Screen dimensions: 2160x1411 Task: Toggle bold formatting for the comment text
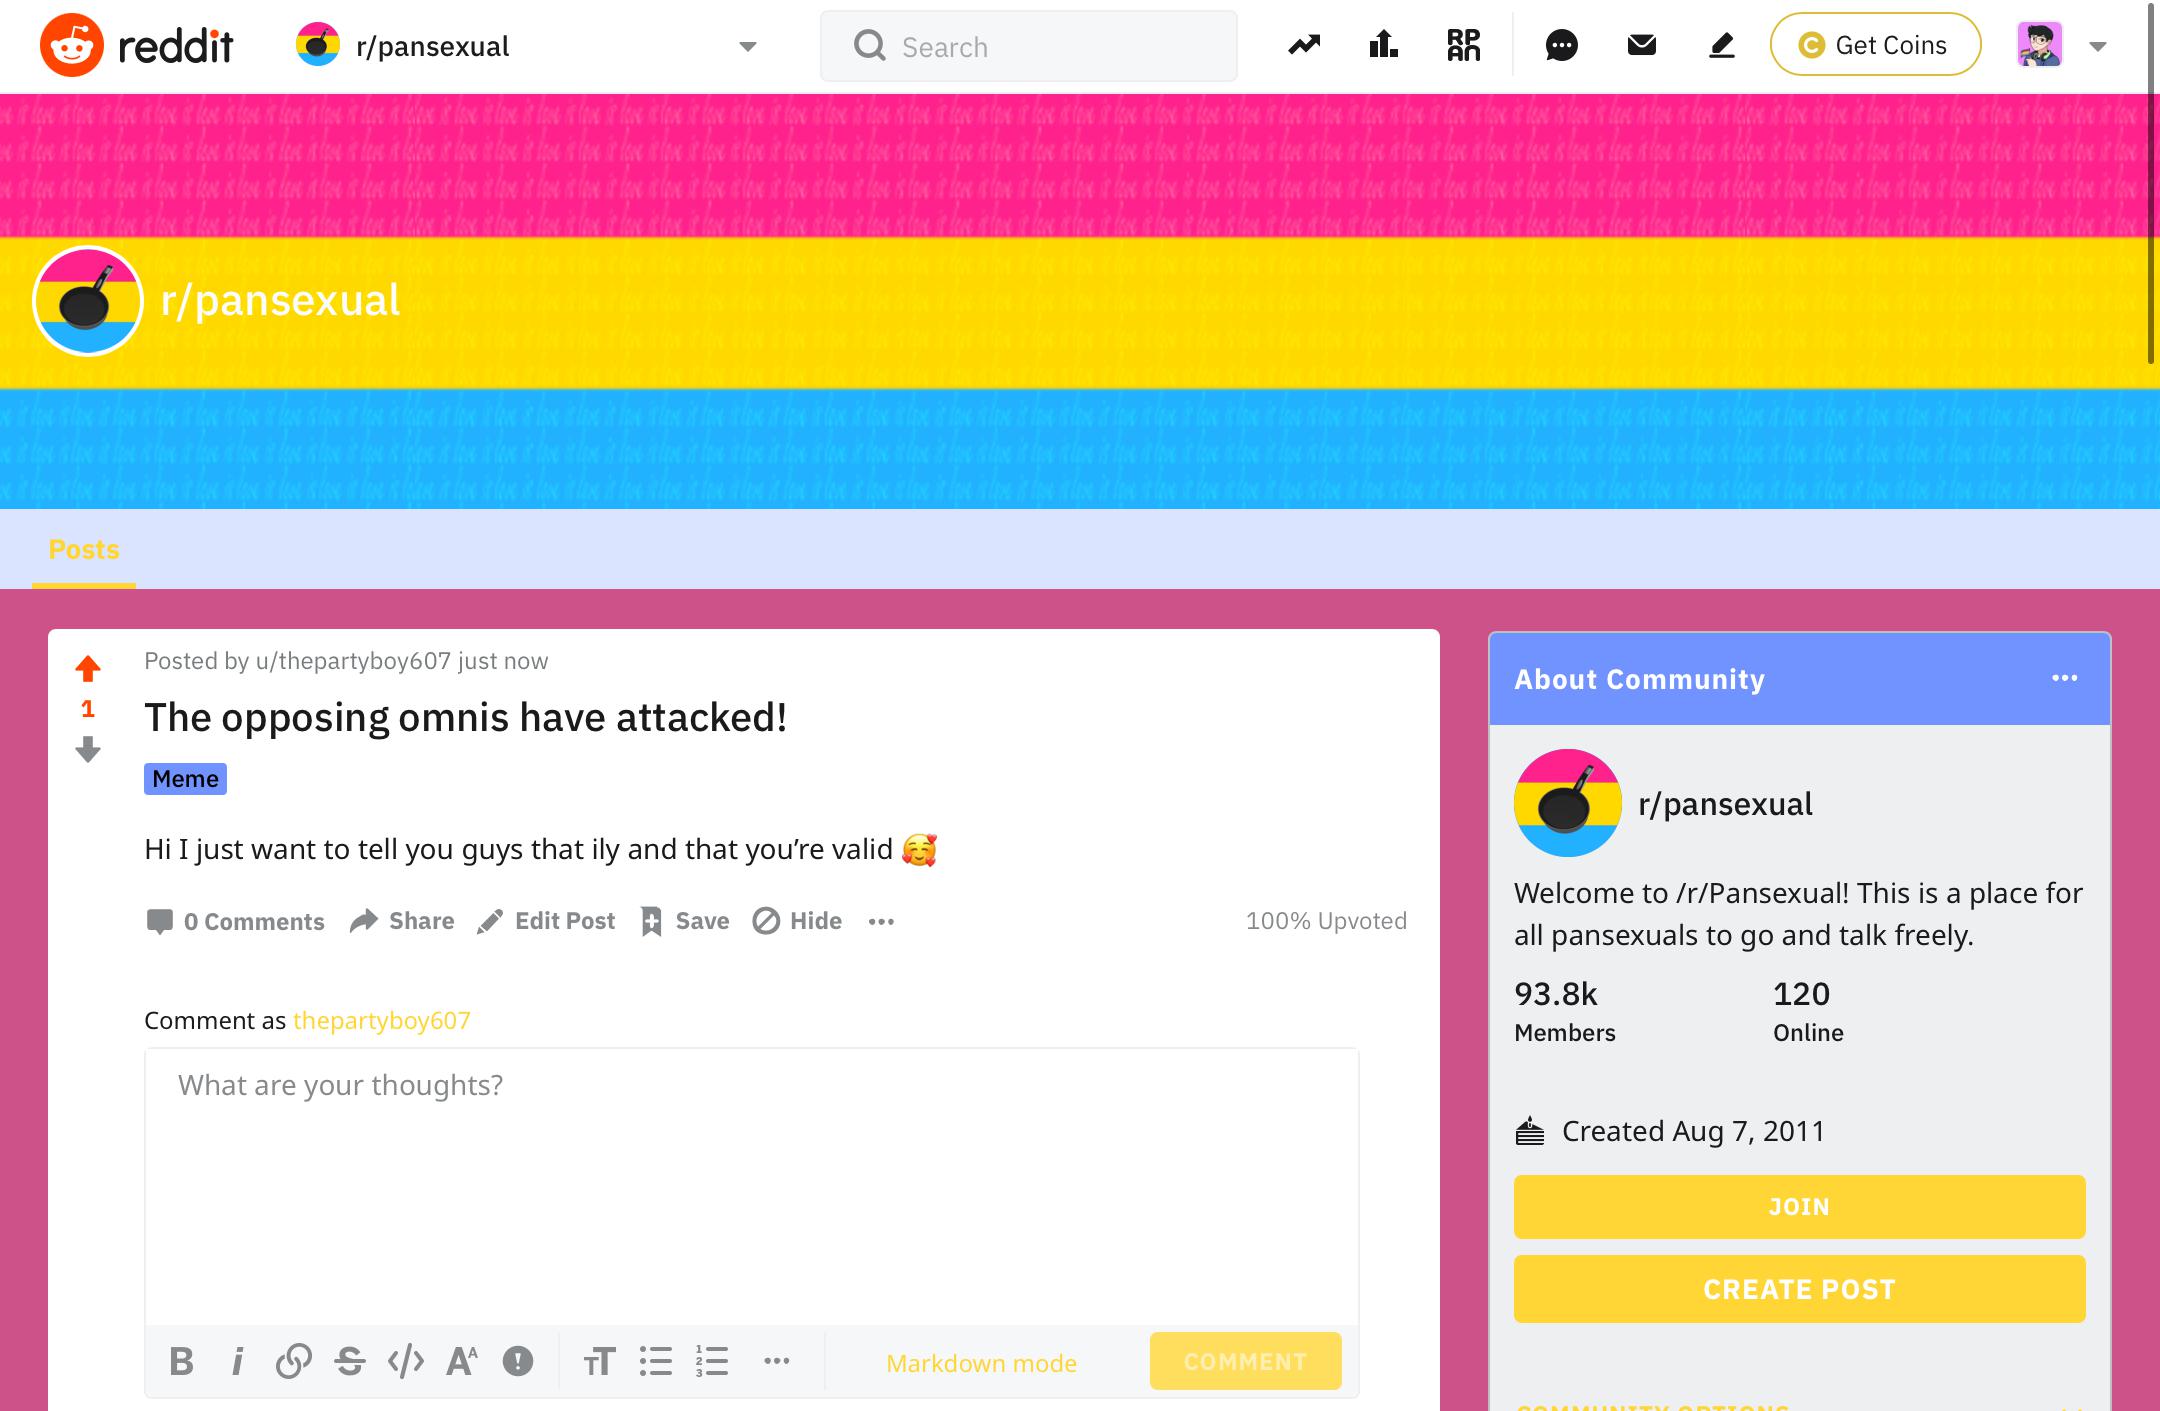[x=182, y=1361]
